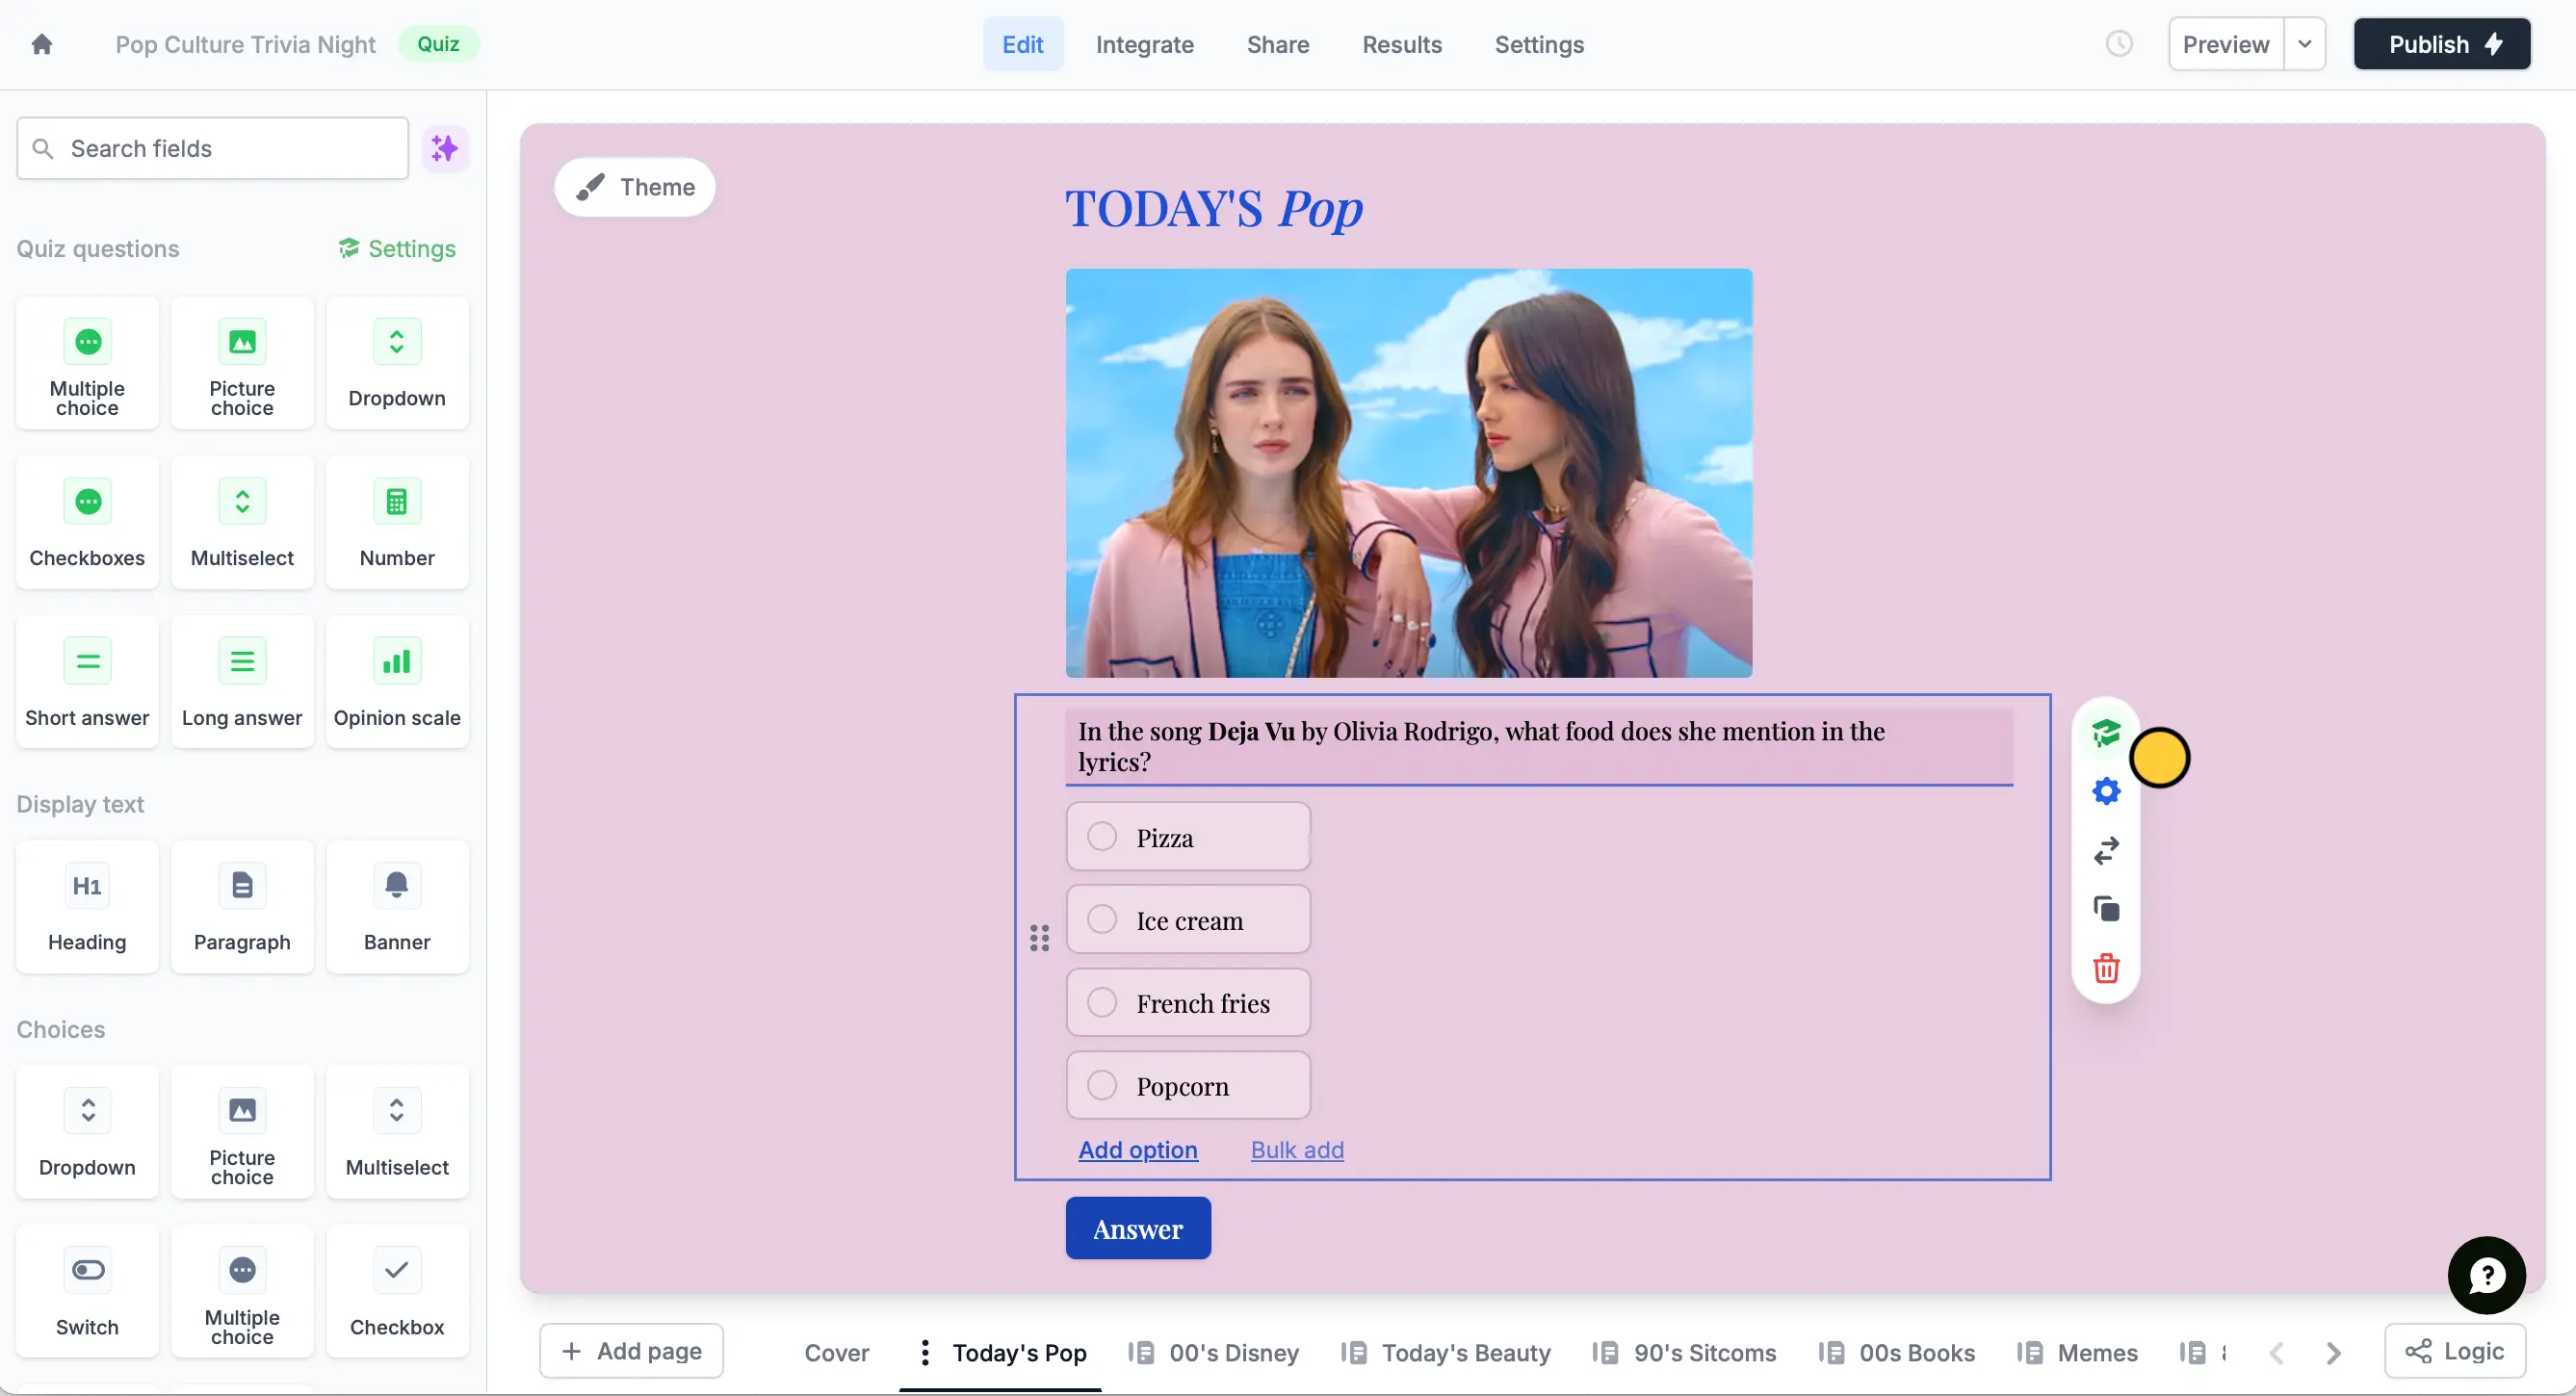Add a Short answer field

click(87, 682)
